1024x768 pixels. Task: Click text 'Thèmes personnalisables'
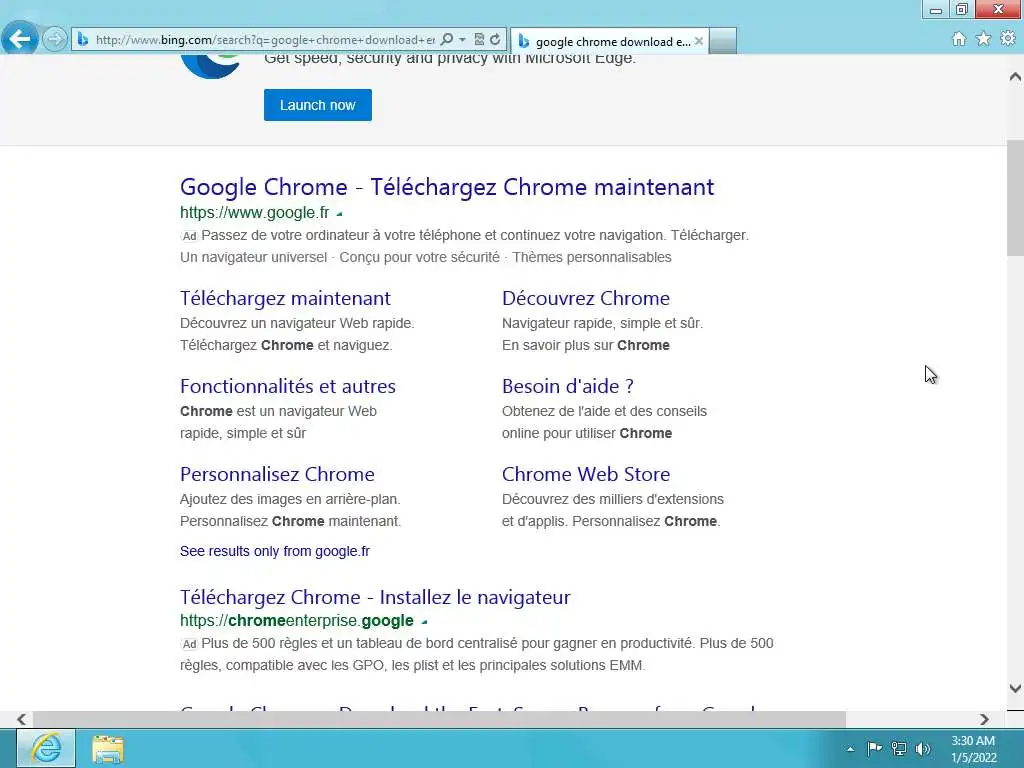[x=592, y=257]
